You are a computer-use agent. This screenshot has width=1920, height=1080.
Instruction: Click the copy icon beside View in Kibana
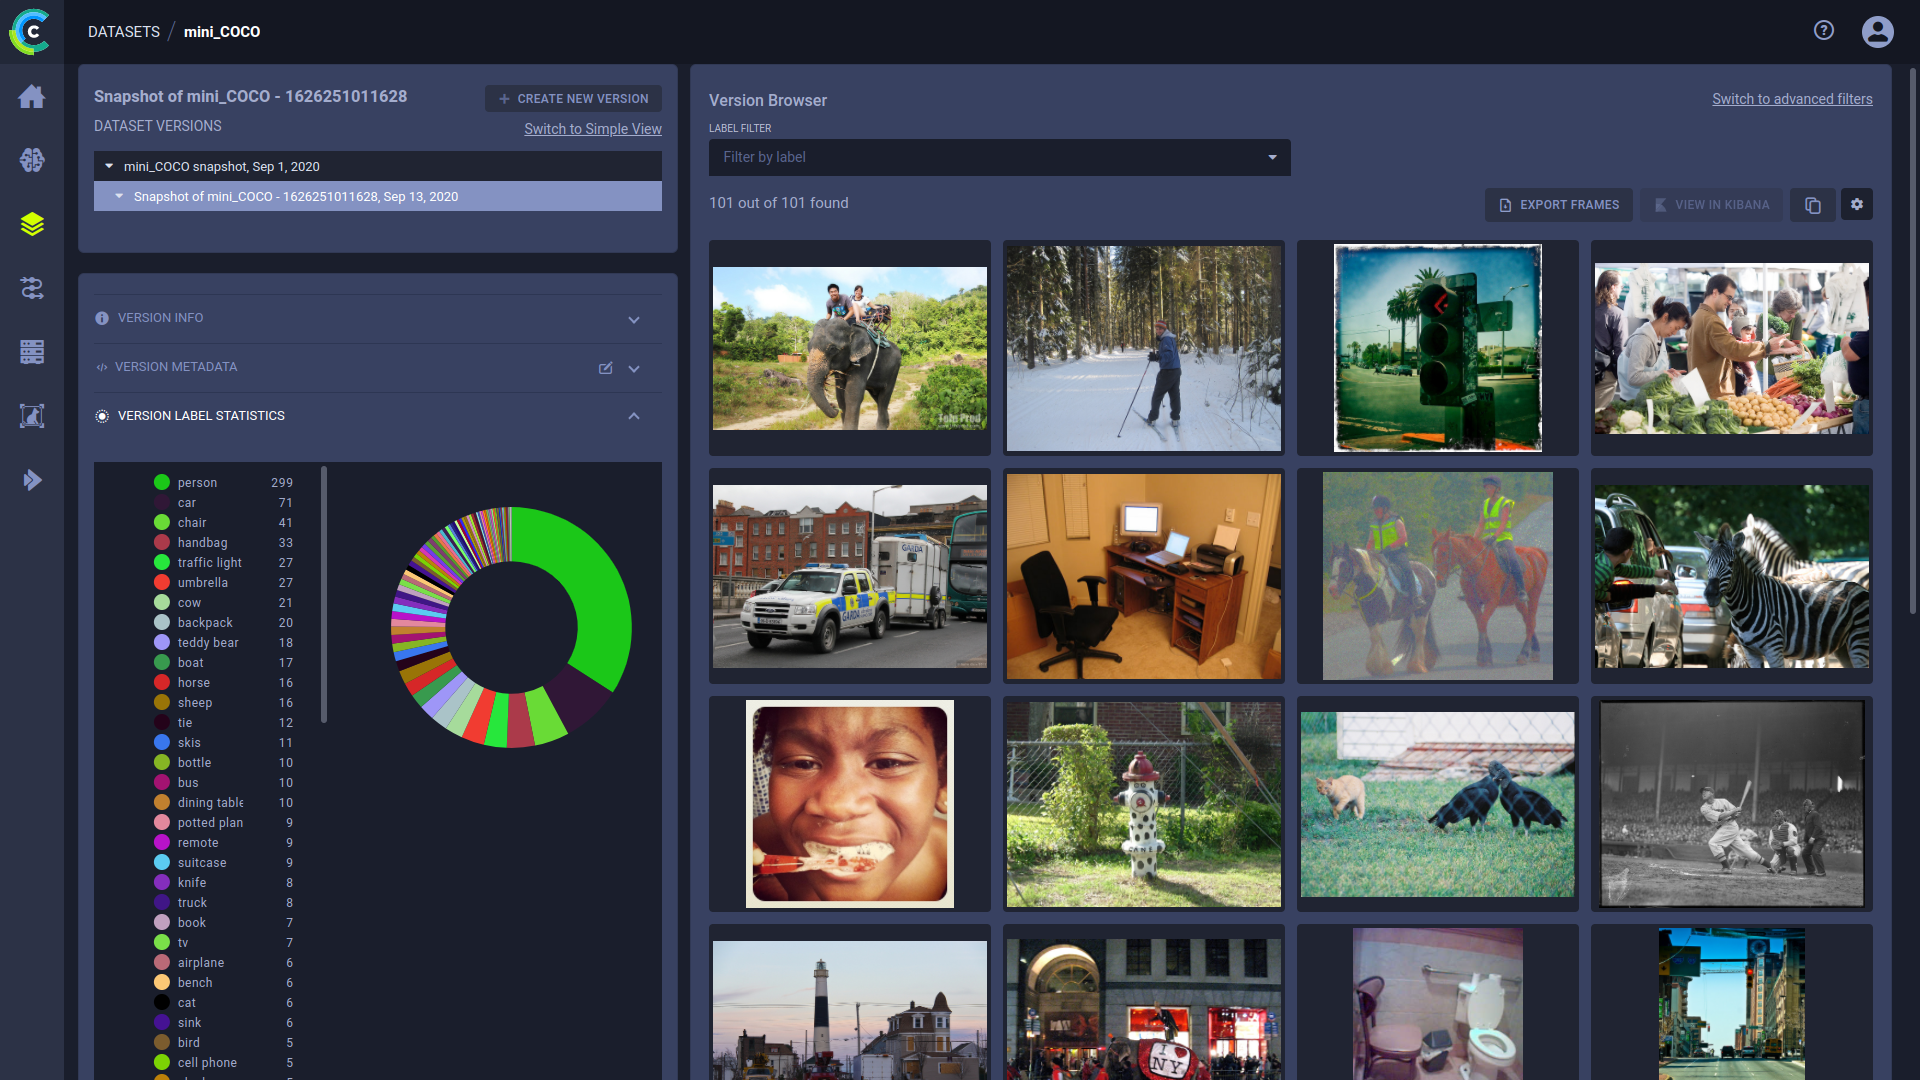[x=1812, y=205]
